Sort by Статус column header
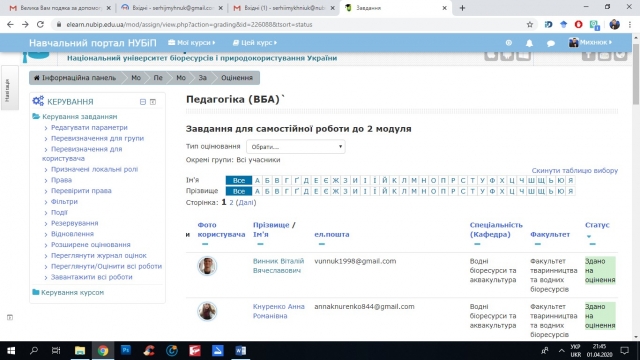This screenshot has width=640, height=360. point(597,225)
